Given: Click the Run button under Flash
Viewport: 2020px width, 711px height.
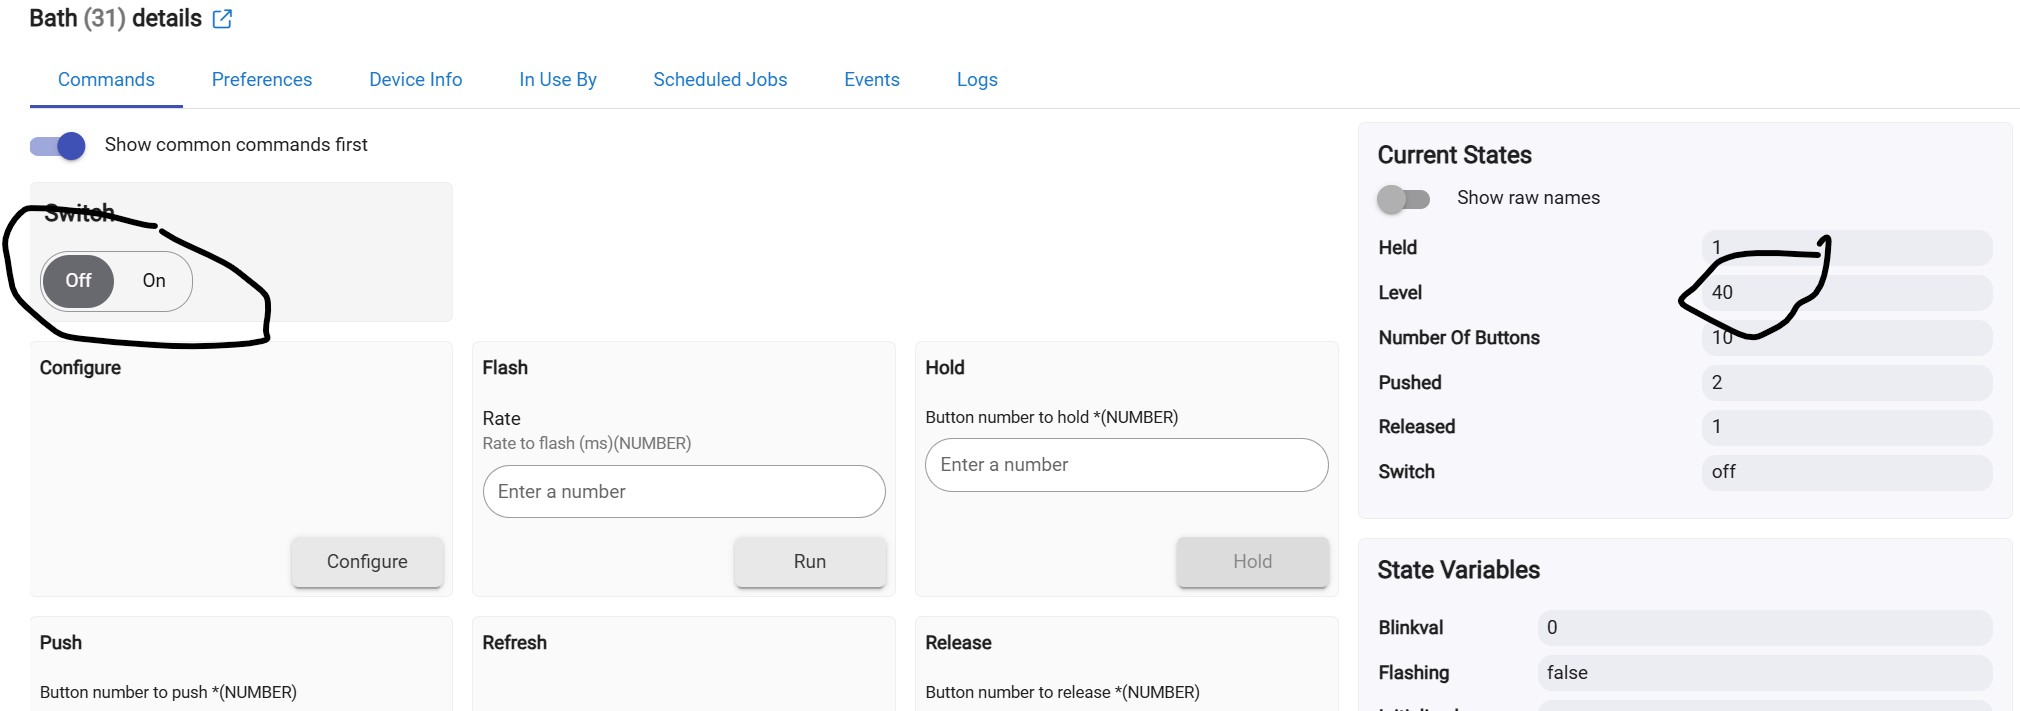Looking at the screenshot, I should point(809,562).
